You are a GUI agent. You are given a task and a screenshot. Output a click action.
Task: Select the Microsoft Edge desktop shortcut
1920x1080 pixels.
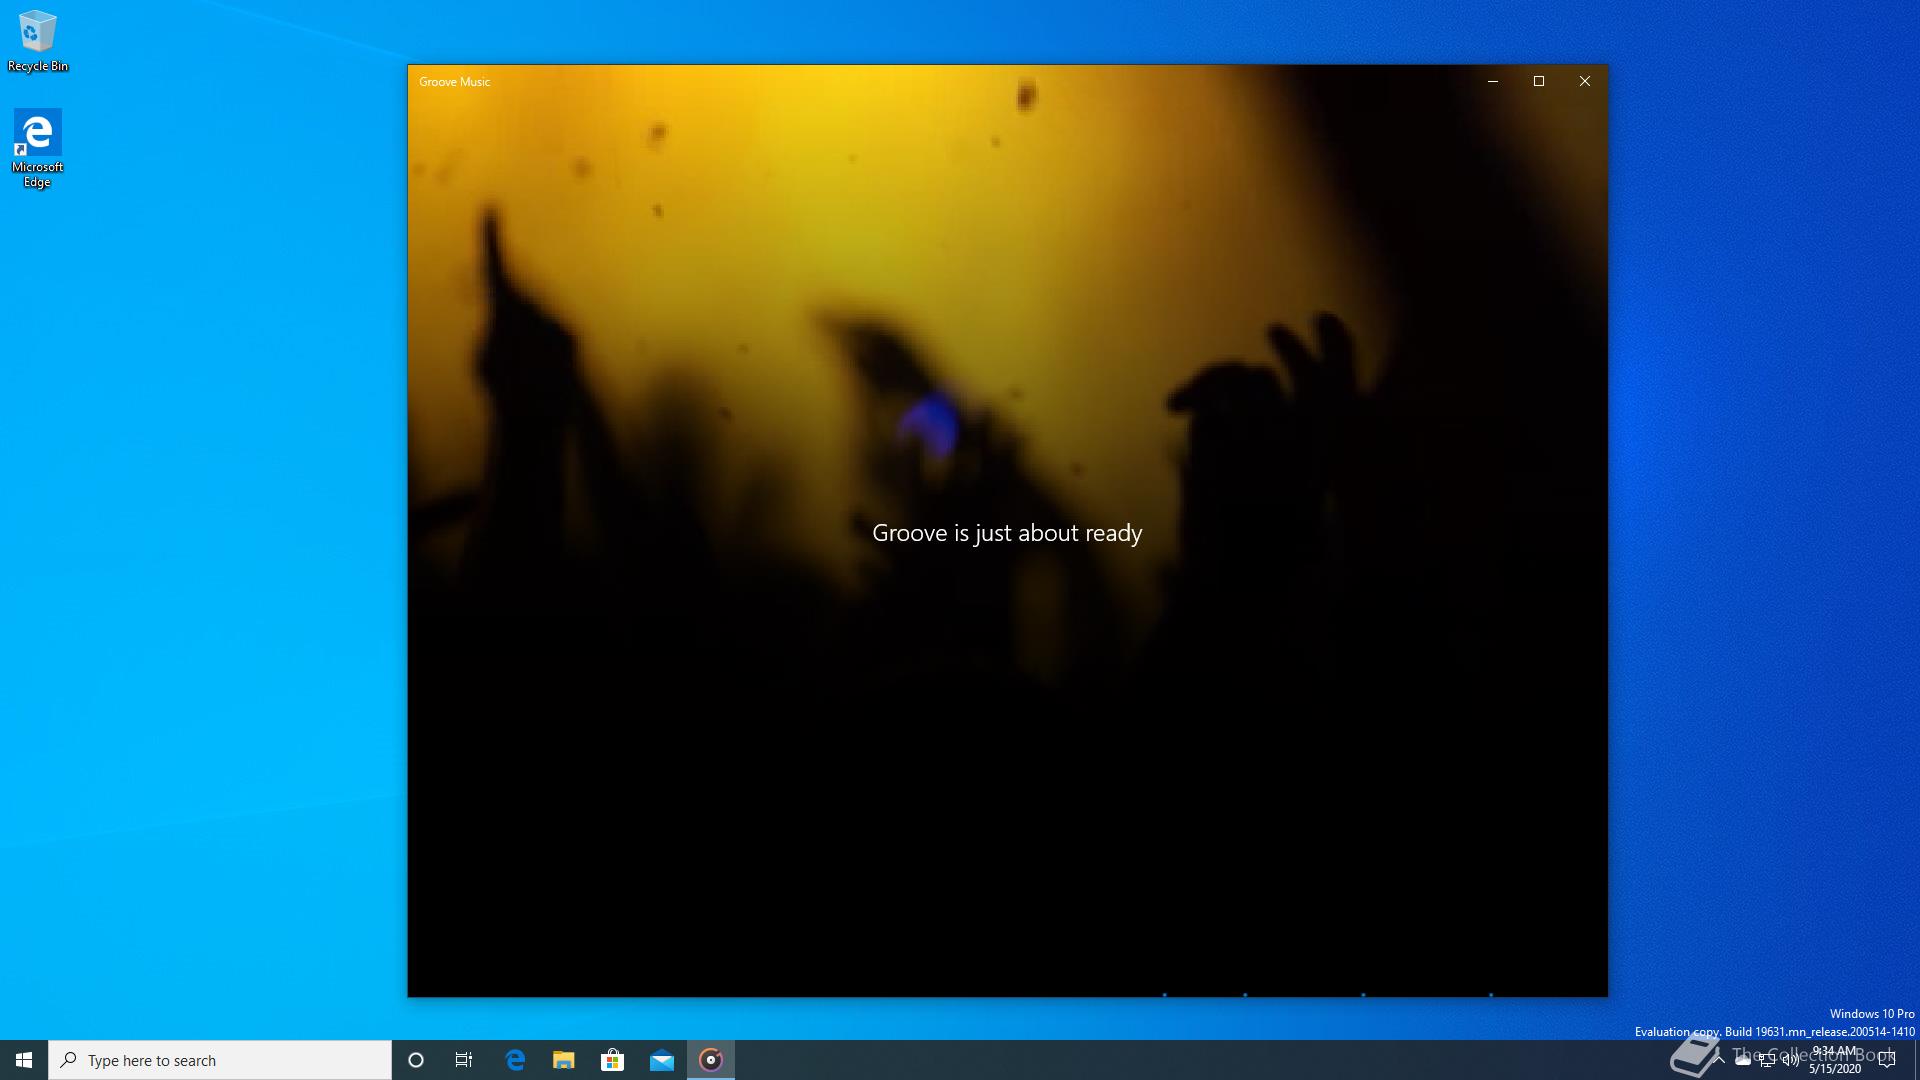click(38, 148)
